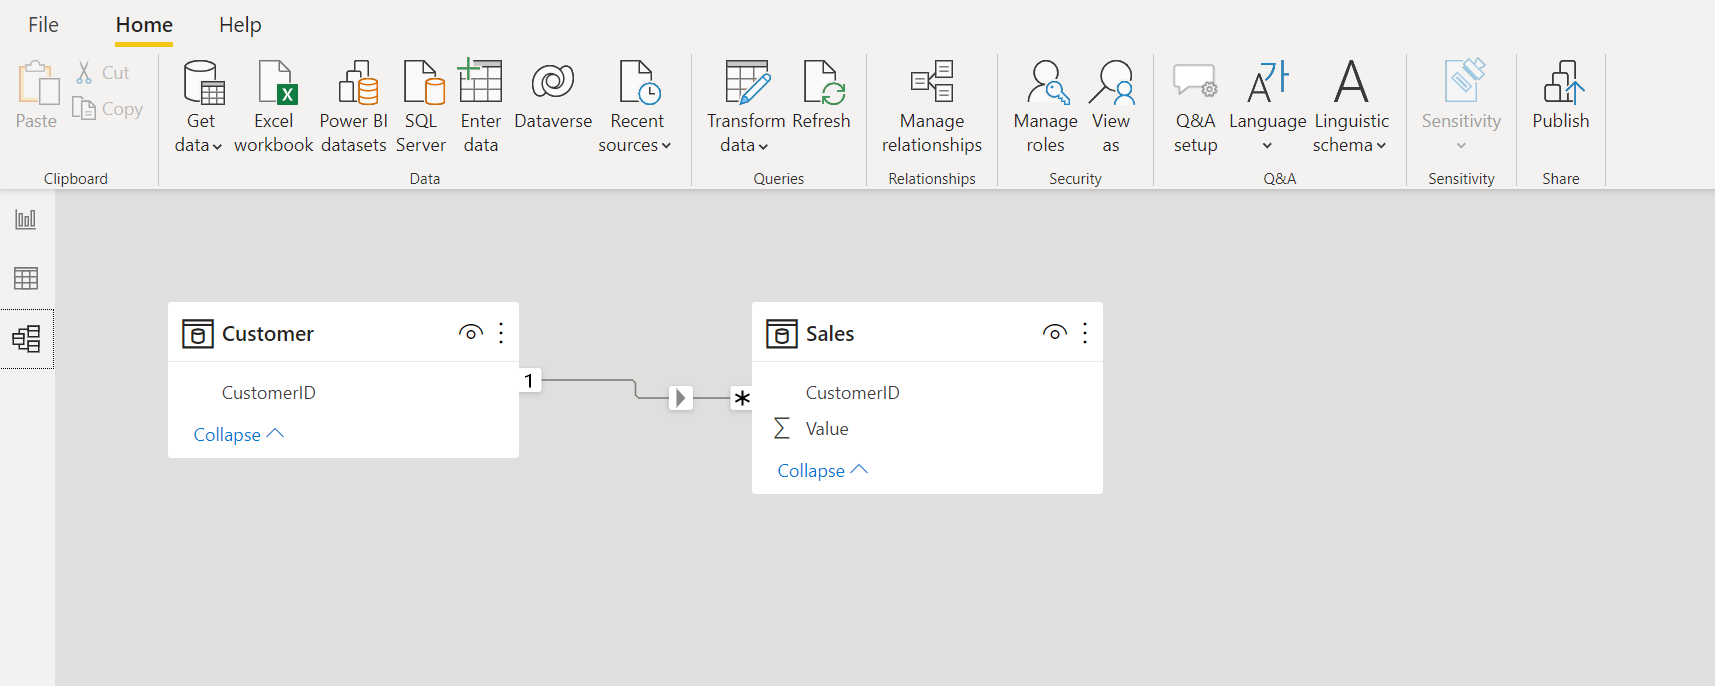This screenshot has width=1715, height=686.
Task: Select the Value field in Sales
Action: [827, 429]
